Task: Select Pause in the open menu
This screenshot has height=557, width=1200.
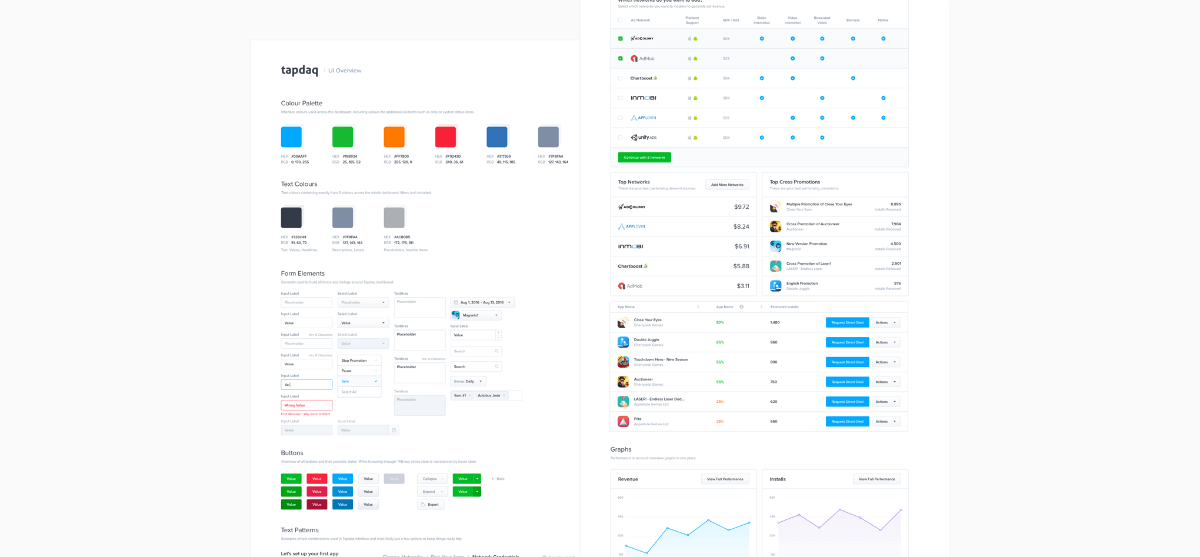Action: point(359,371)
